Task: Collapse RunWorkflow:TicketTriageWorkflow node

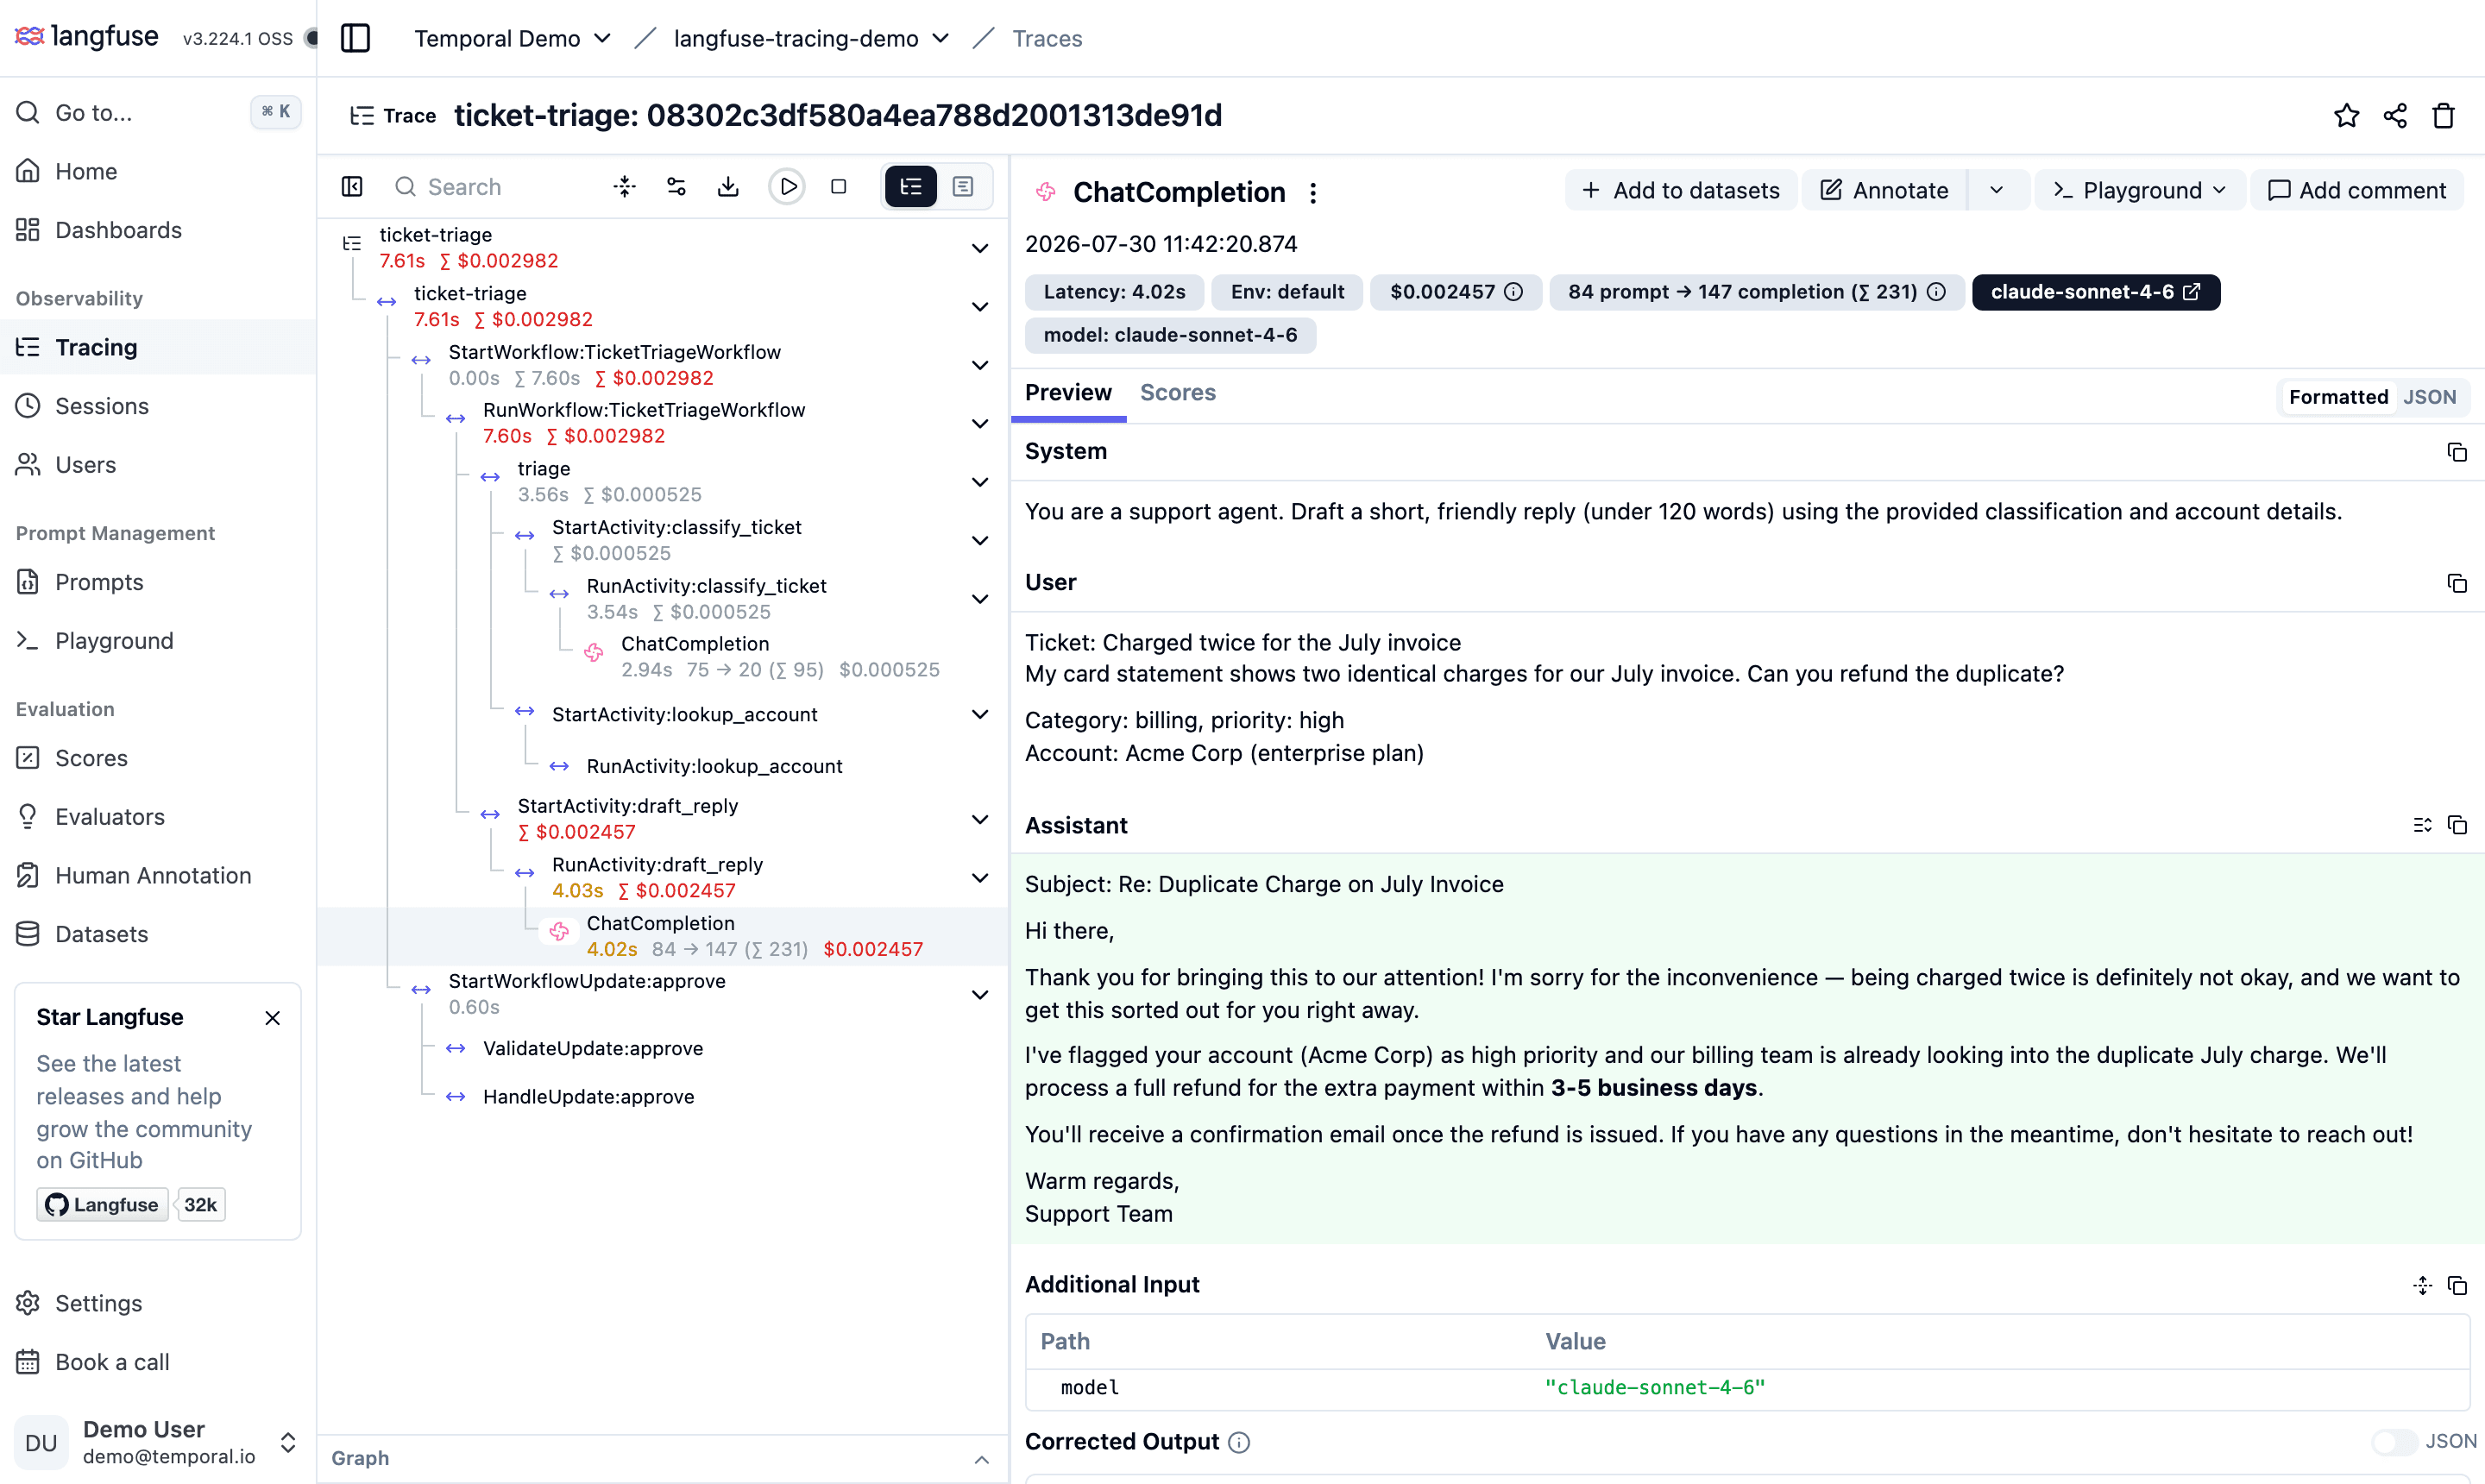Action: click(x=980, y=423)
